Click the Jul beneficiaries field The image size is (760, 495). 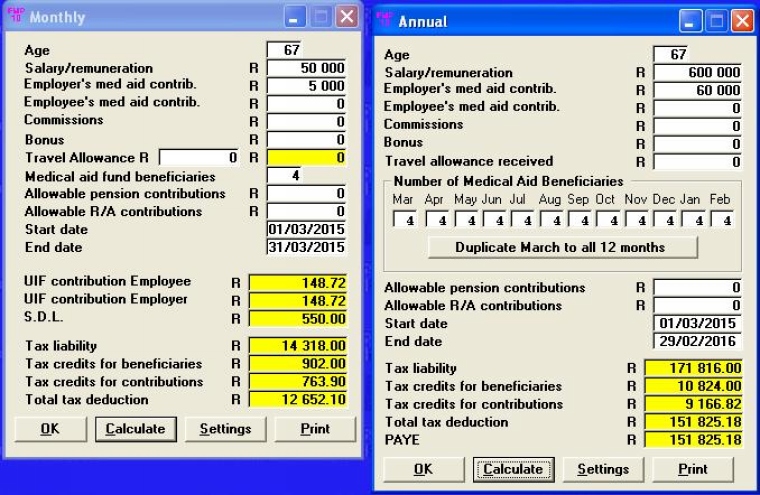[522, 220]
